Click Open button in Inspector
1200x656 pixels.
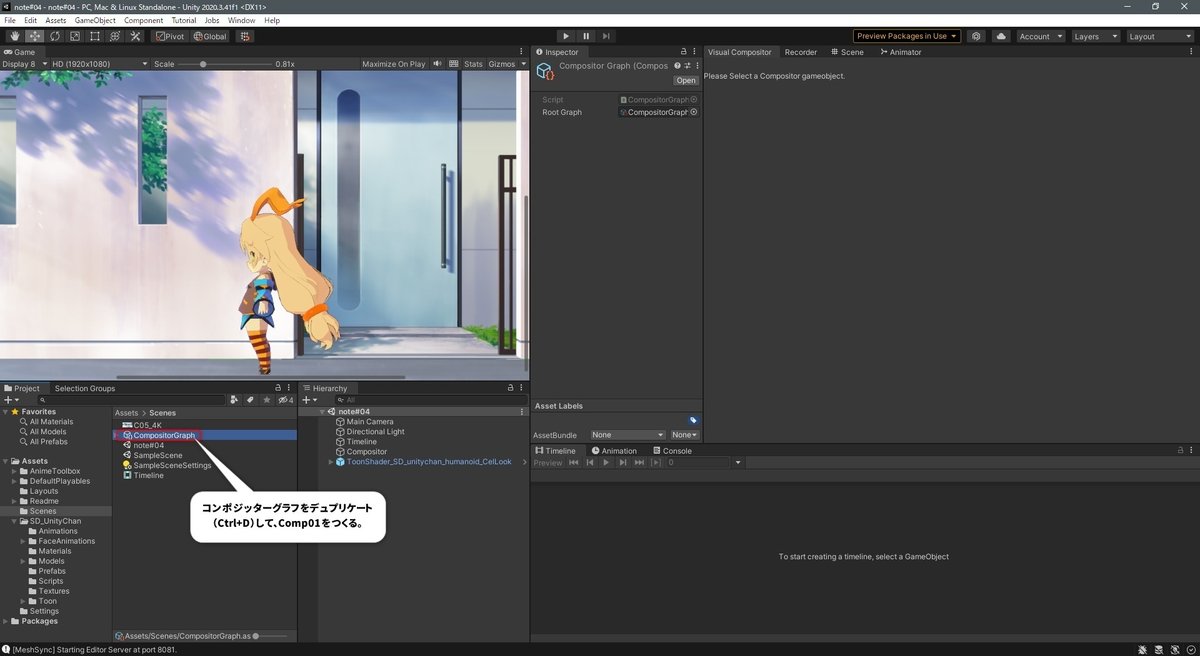pyautogui.click(x=686, y=80)
